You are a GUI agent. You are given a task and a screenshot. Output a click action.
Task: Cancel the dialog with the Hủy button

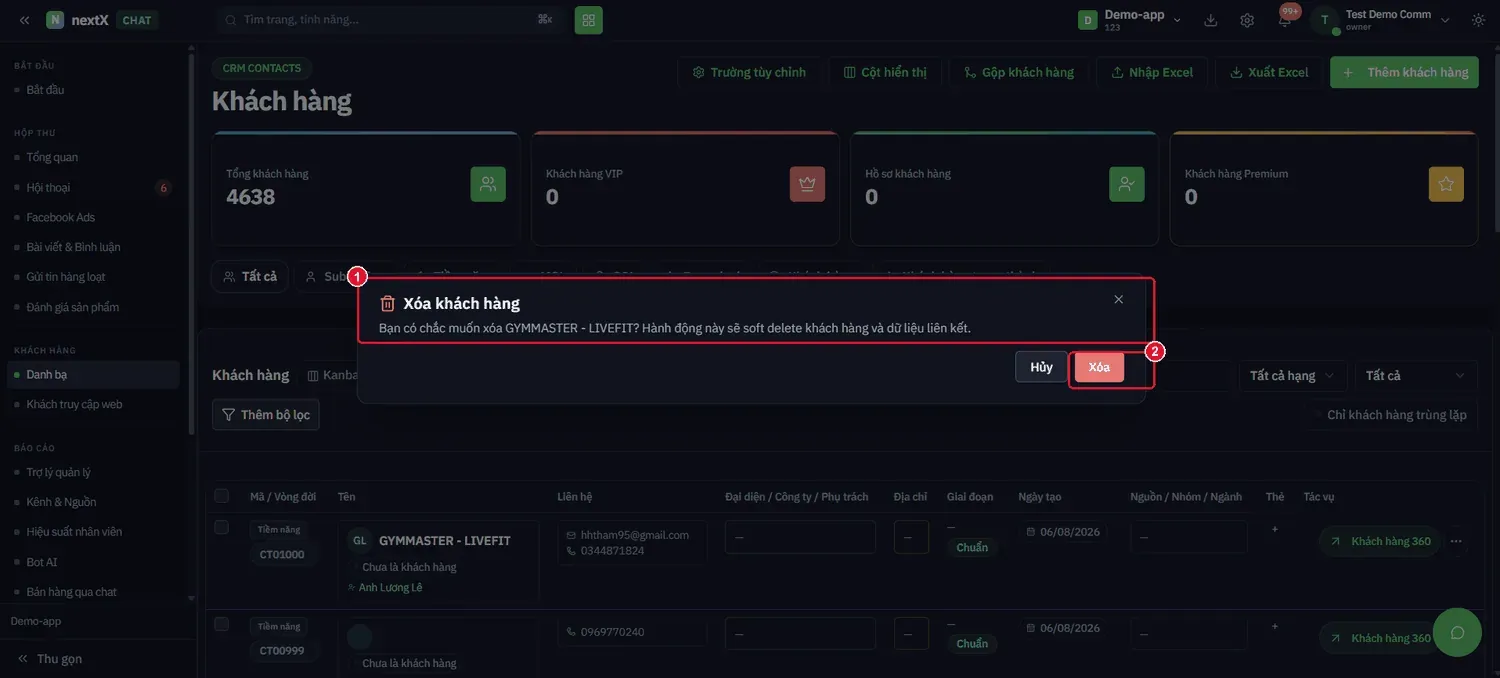pyautogui.click(x=1041, y=367)
